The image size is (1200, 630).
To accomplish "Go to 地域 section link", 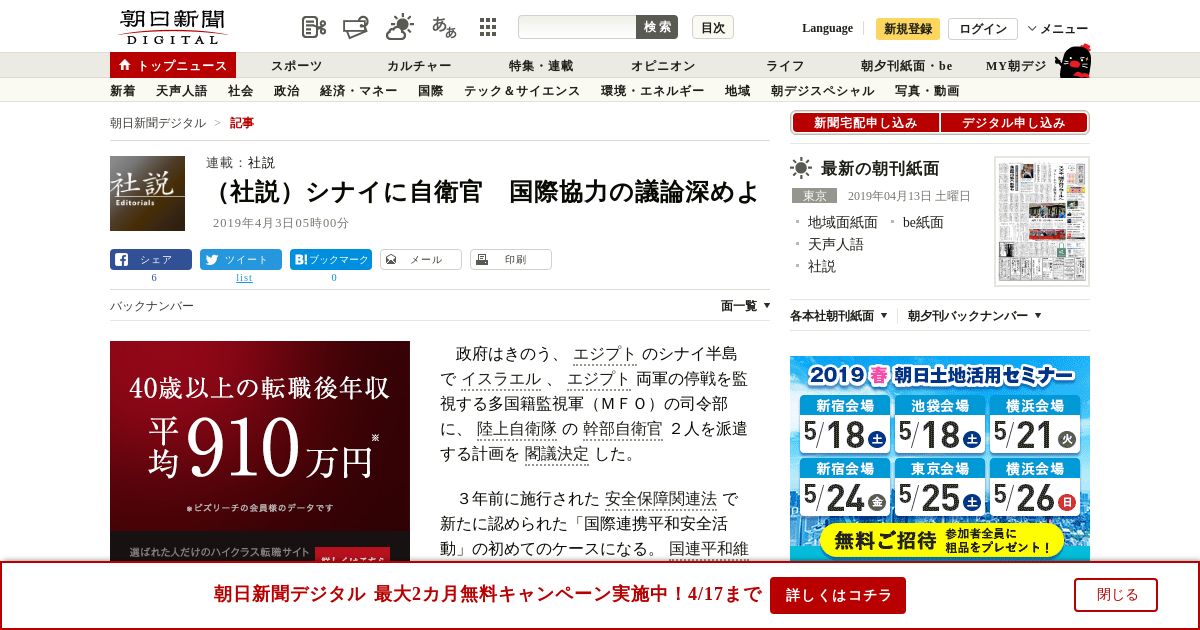I will point(738,91).
